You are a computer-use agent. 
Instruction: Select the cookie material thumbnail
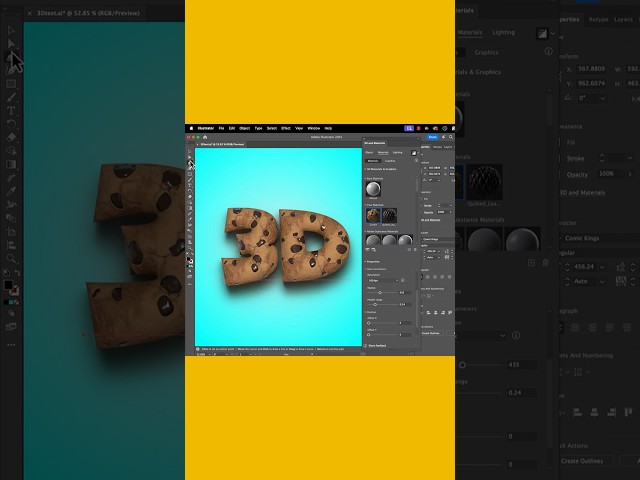[x=373, y=215]
